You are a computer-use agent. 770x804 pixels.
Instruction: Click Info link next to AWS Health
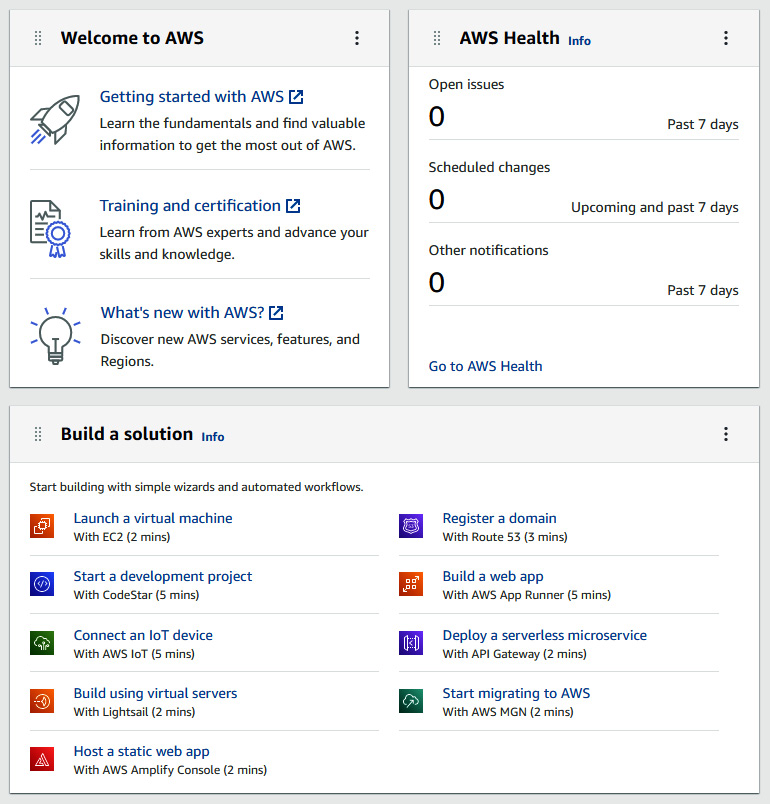click(579, 41)
